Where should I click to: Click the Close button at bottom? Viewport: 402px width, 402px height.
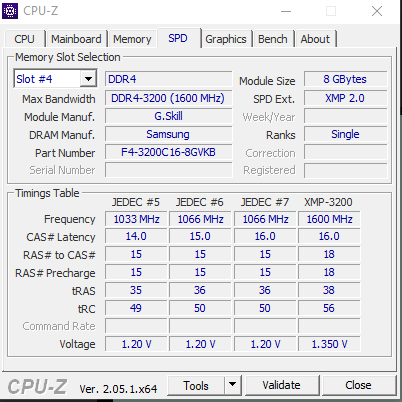tap(358, 385)
